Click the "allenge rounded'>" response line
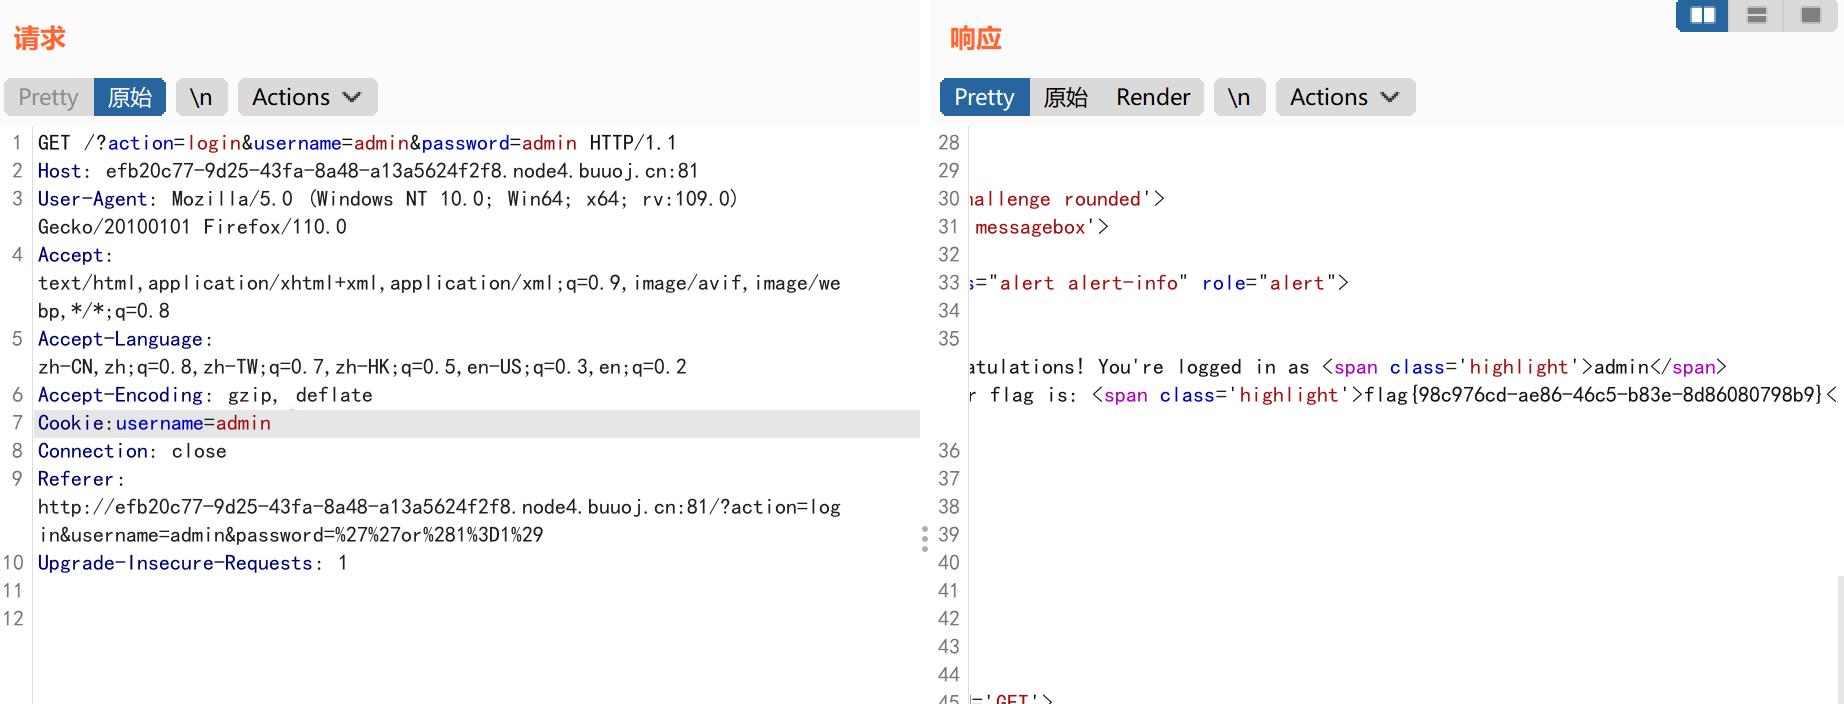1844x704 pixels. click(x=1067, y=199)
